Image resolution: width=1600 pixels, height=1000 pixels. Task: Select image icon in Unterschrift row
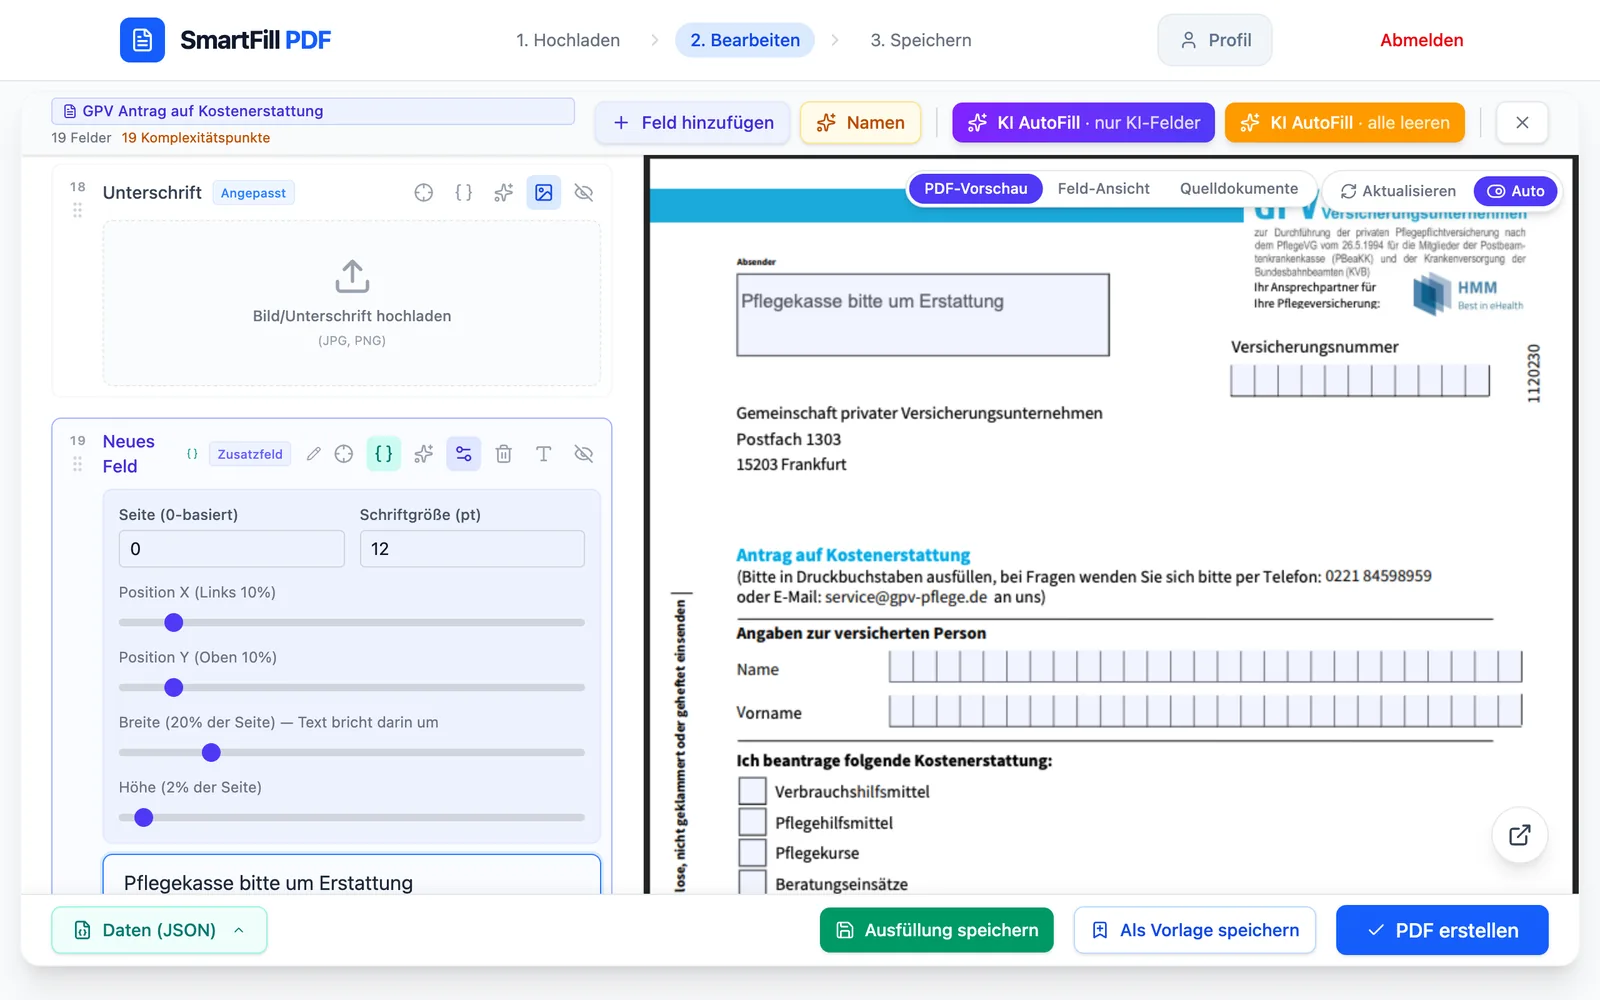(x=544, y=192)
